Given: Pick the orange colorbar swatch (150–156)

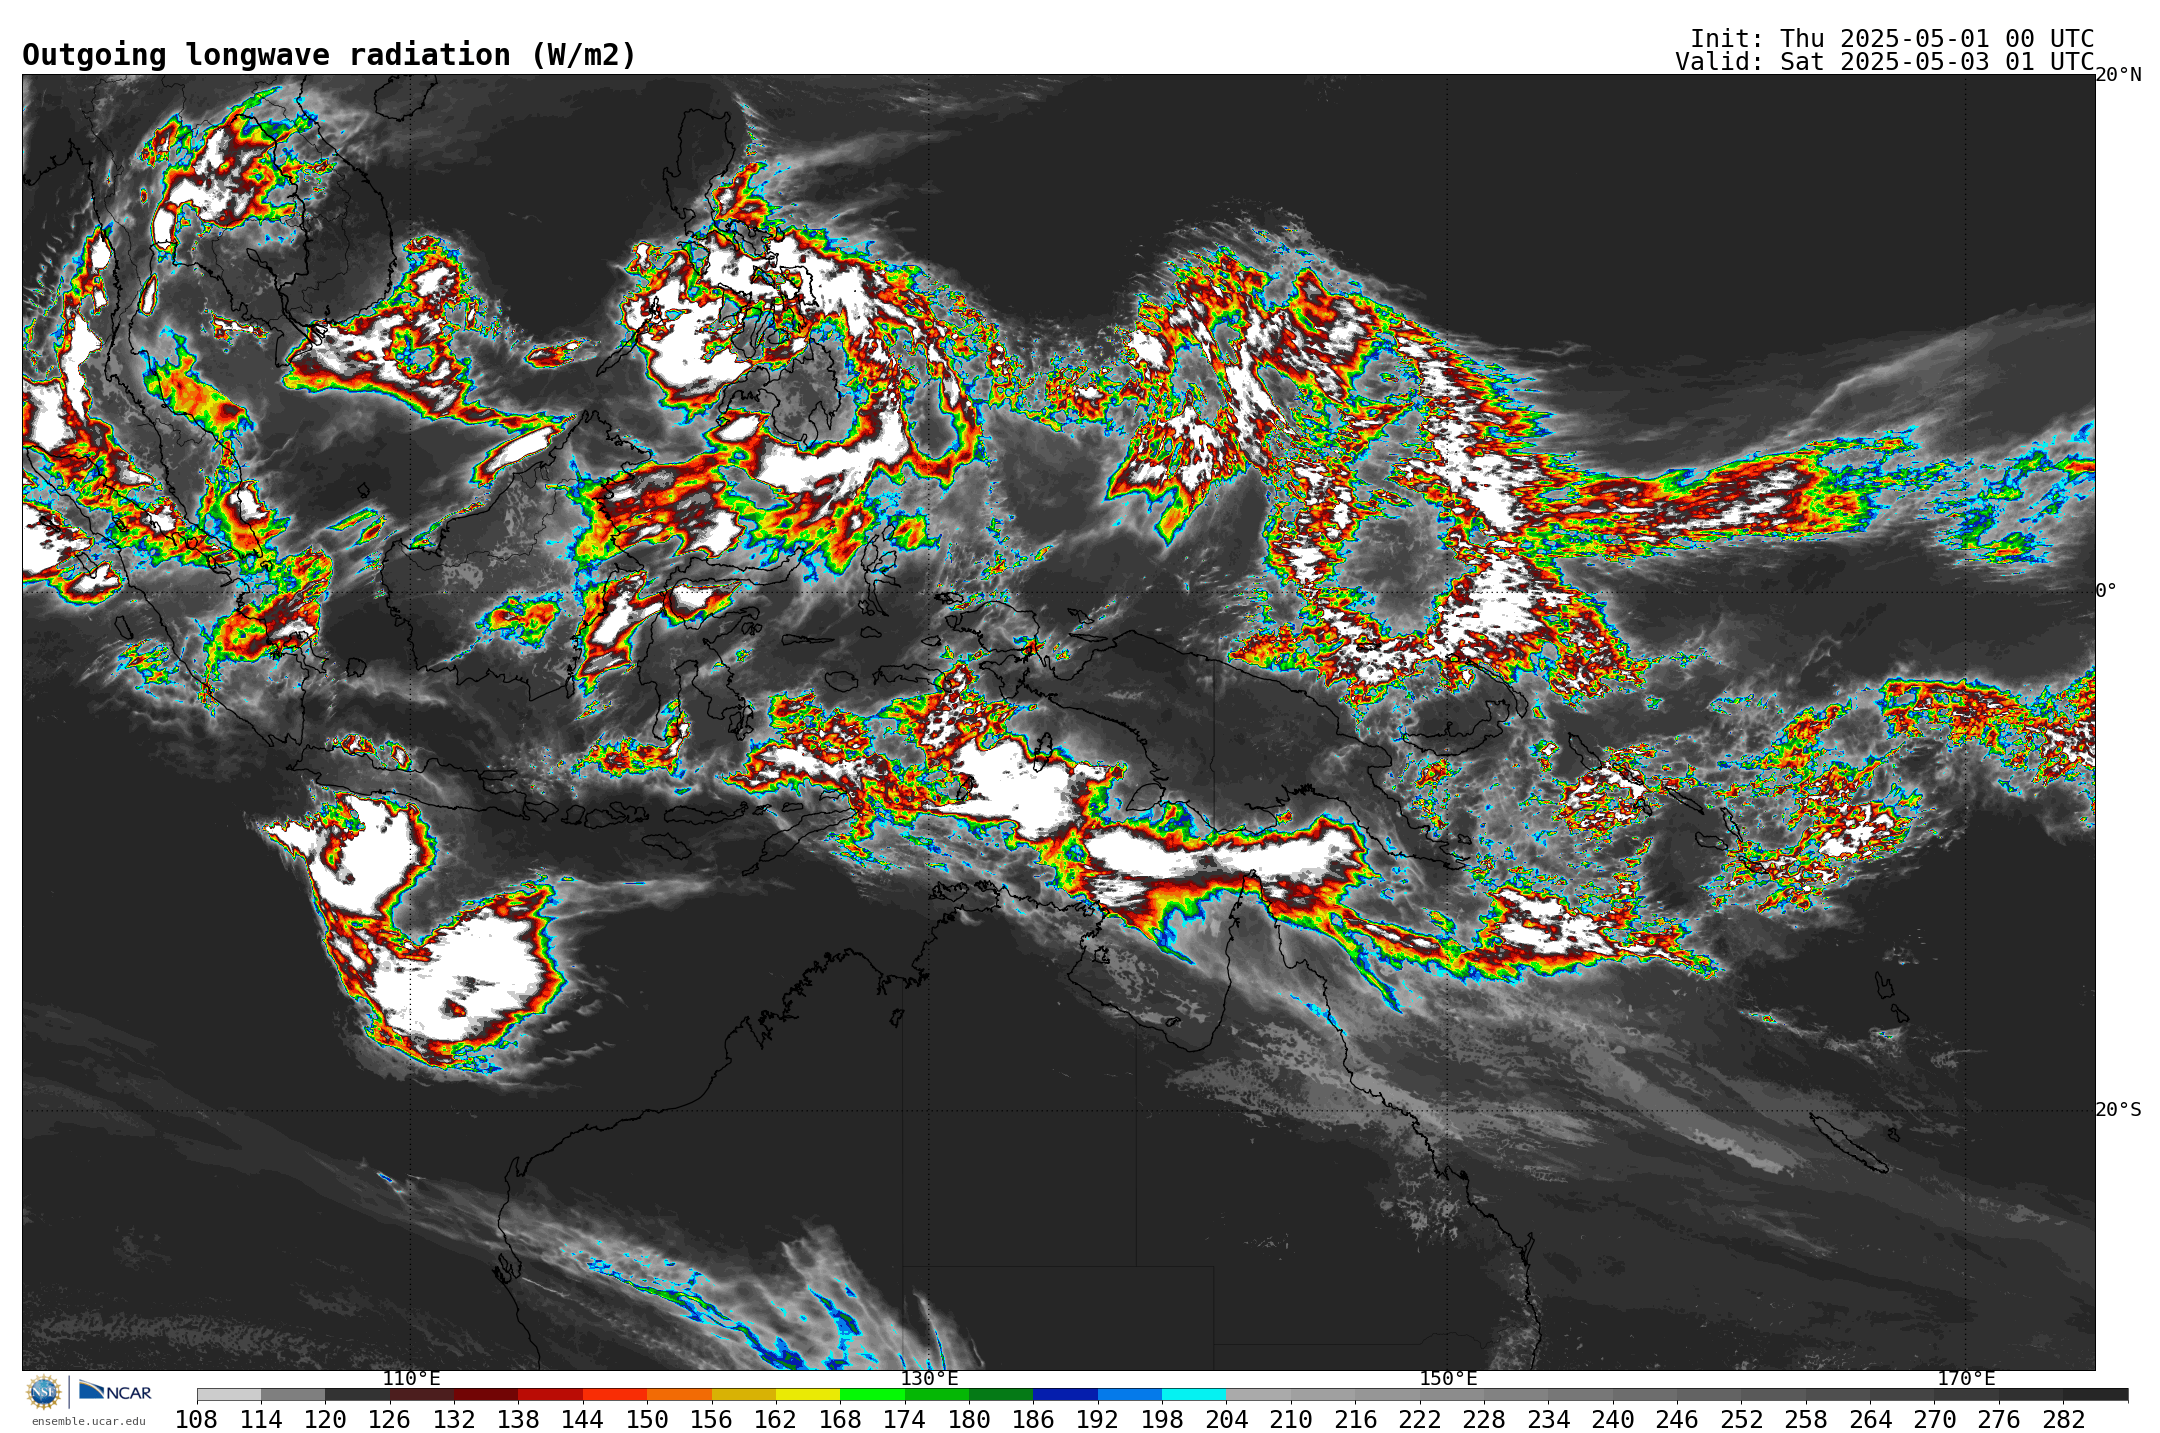Looking at the screenshot, I should 679,1394.
